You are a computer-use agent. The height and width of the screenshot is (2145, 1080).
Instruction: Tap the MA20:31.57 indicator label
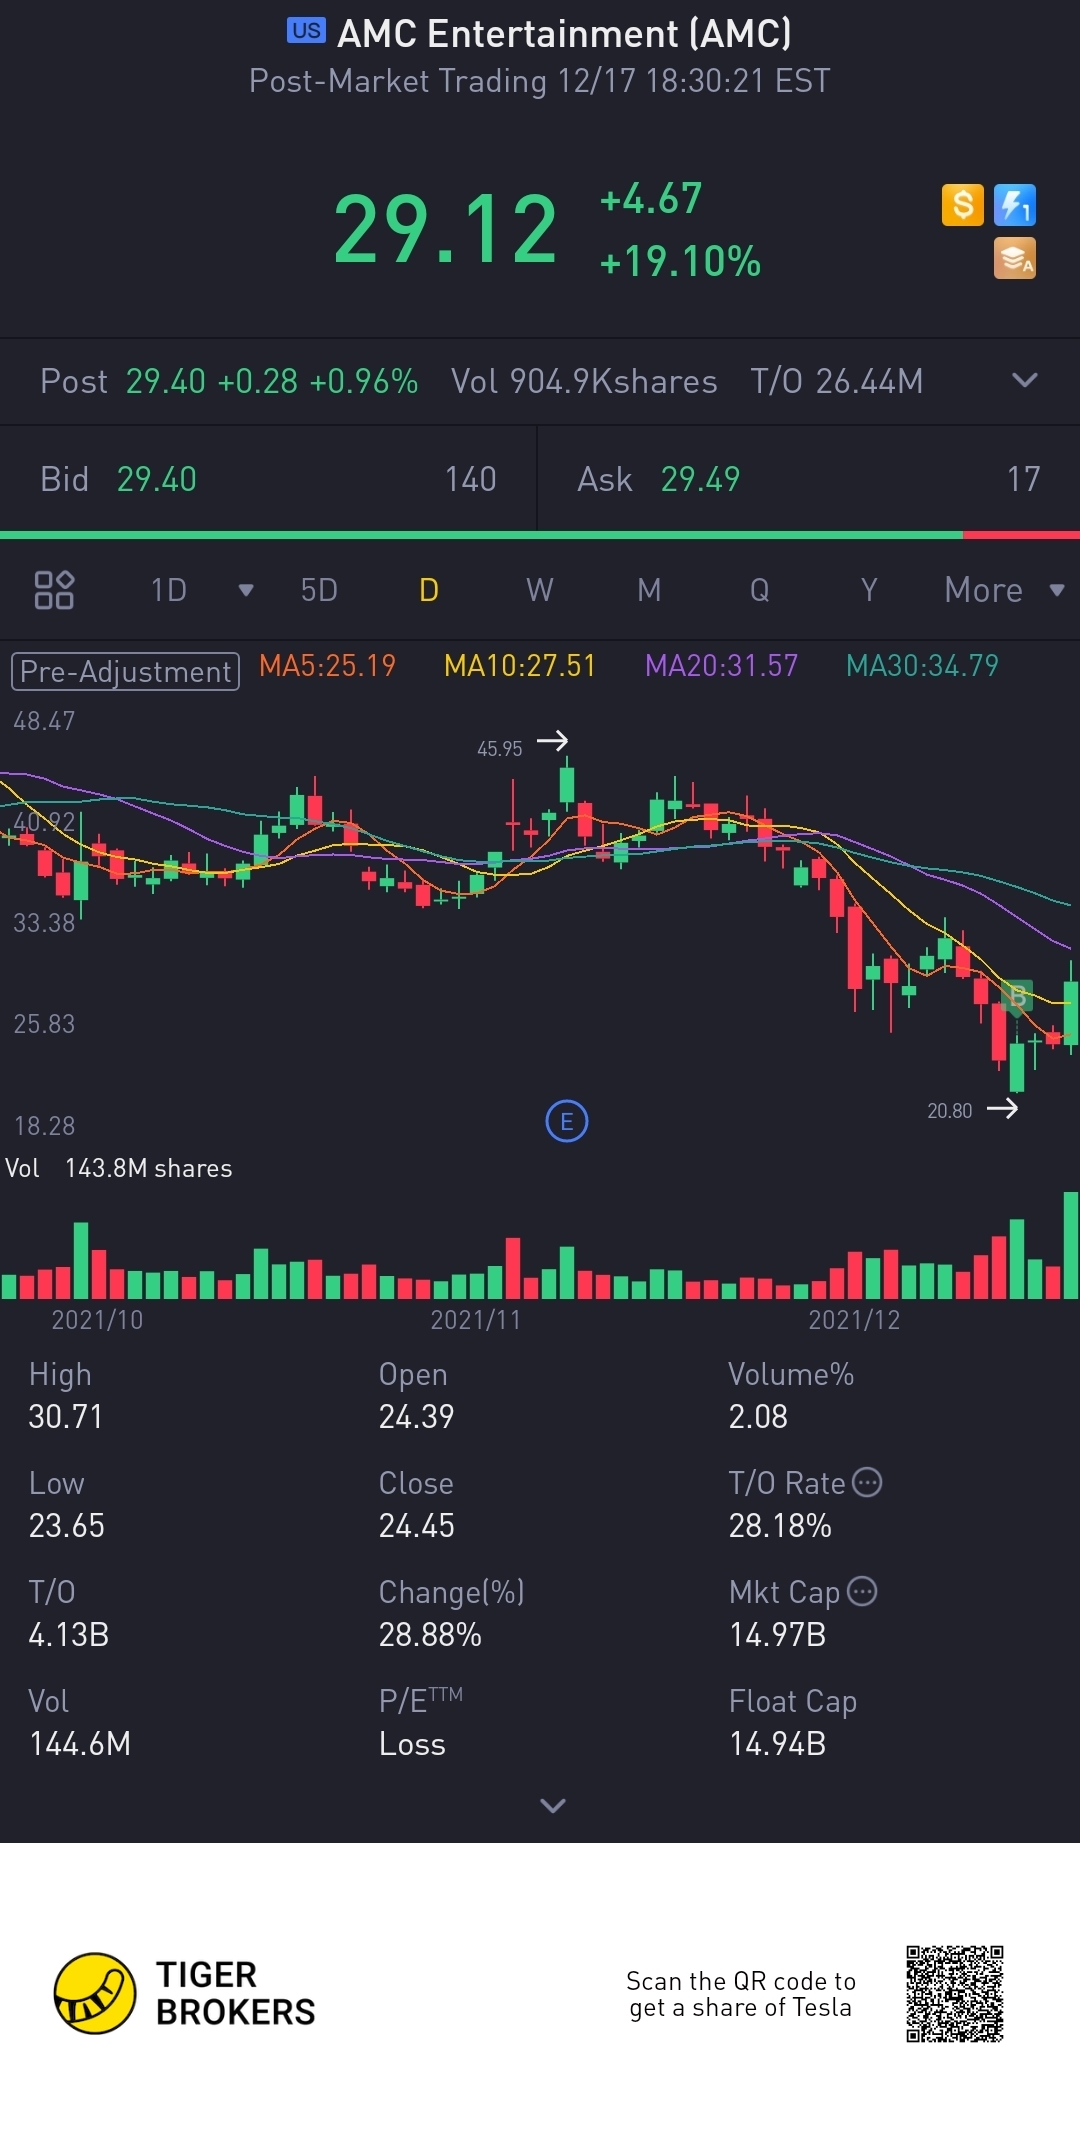point(722,666)
